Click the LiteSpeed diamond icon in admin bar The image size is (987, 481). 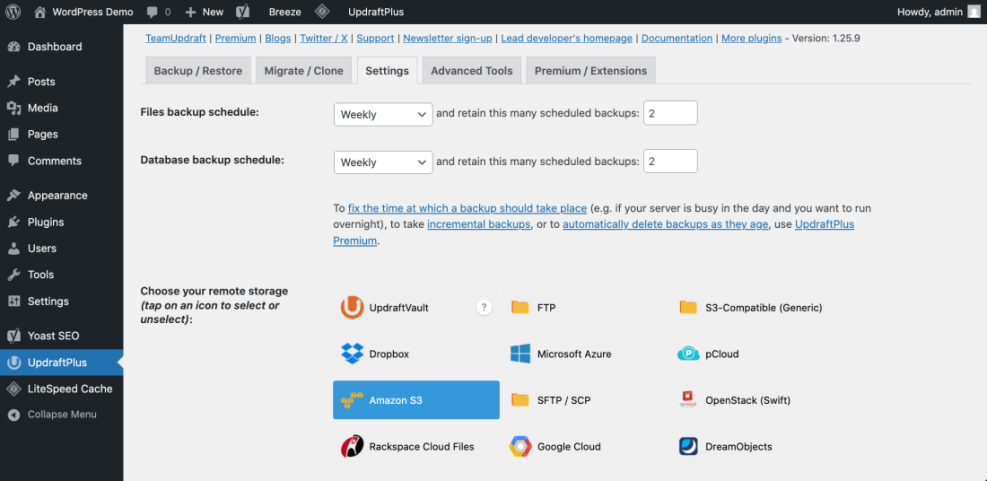pyautogui.click(x=322, y=11)
